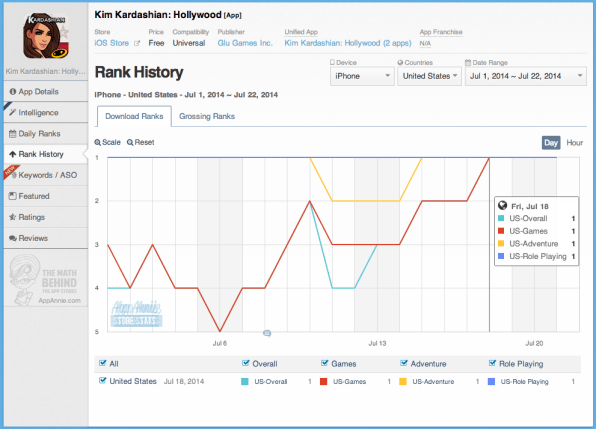Click the Jul 20 axis label
Viewport: 596px width, 429px height.
534,344
